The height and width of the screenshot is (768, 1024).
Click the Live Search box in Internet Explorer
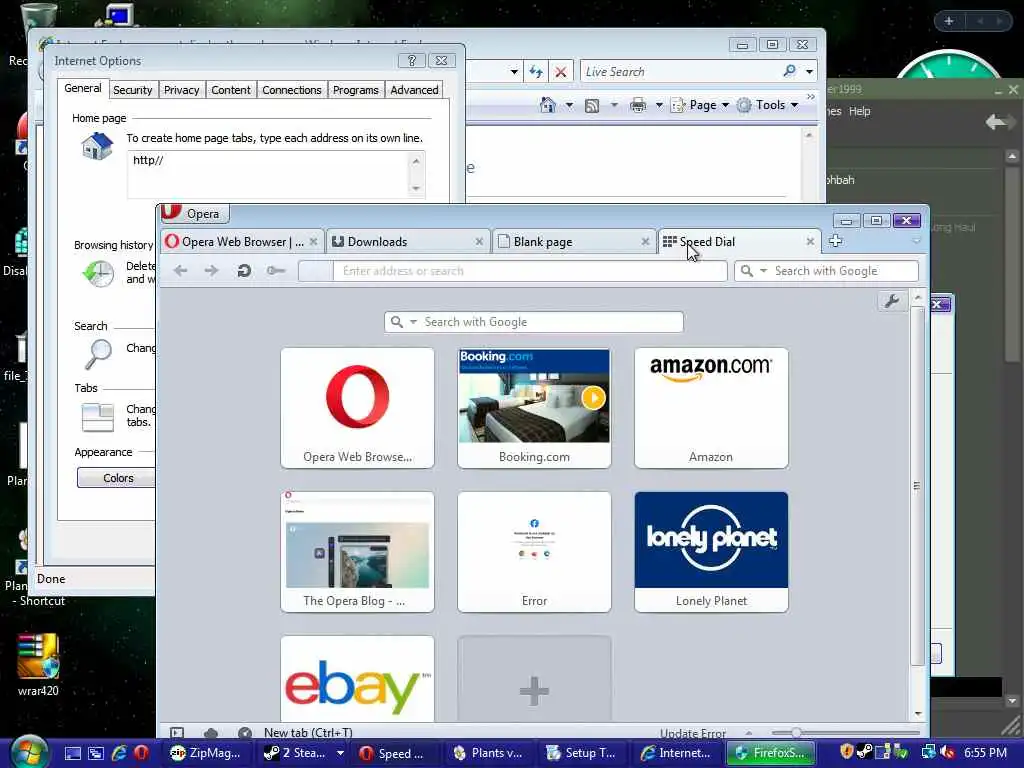pyautogui.click(x=679, y=72)
